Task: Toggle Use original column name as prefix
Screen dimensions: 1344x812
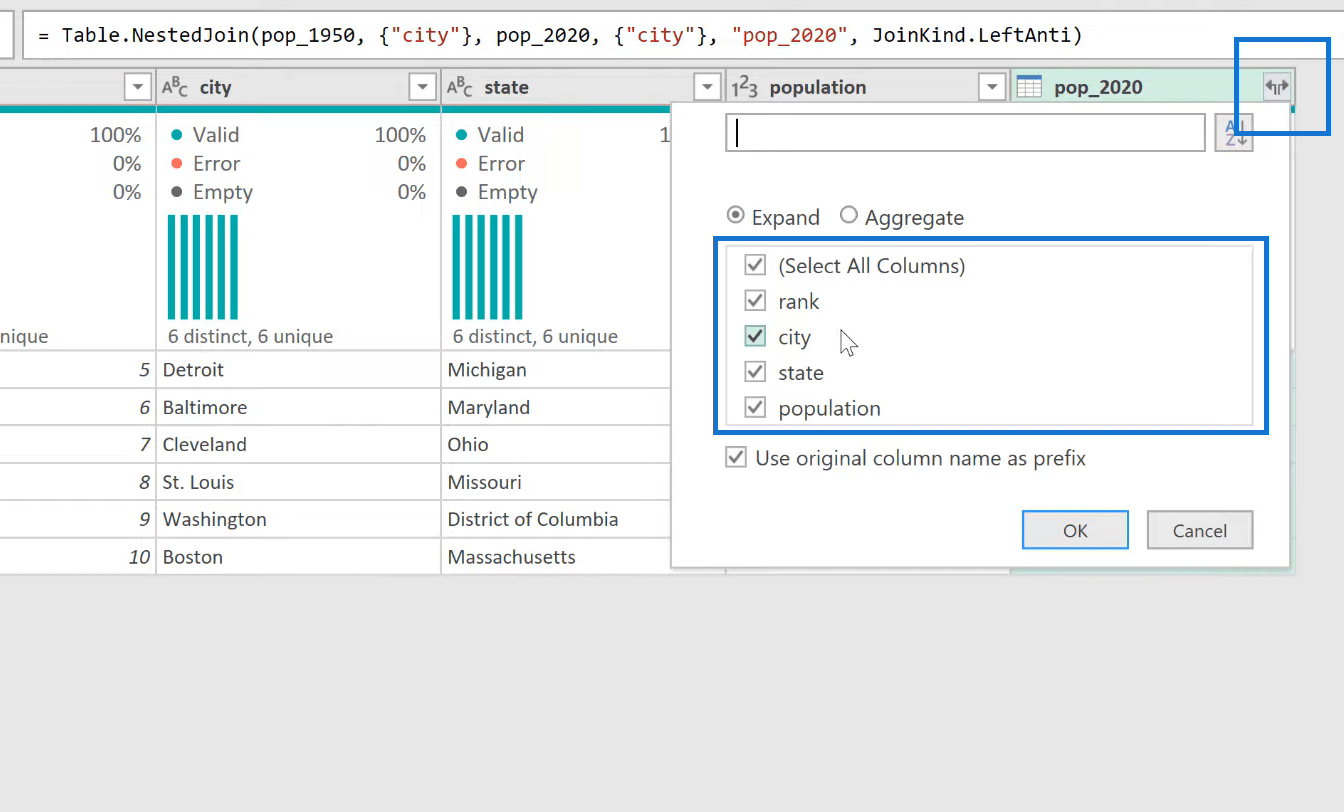Action: (736, 458)
